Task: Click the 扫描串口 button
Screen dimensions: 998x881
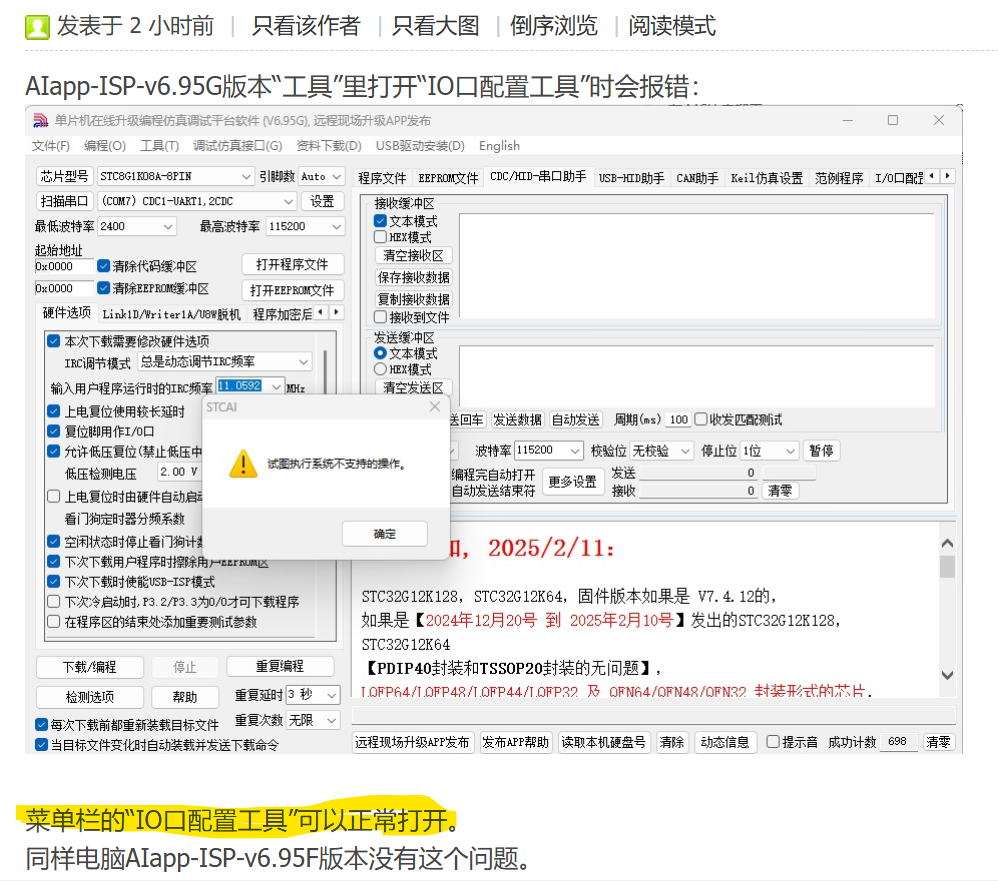Action: [64, 201]
